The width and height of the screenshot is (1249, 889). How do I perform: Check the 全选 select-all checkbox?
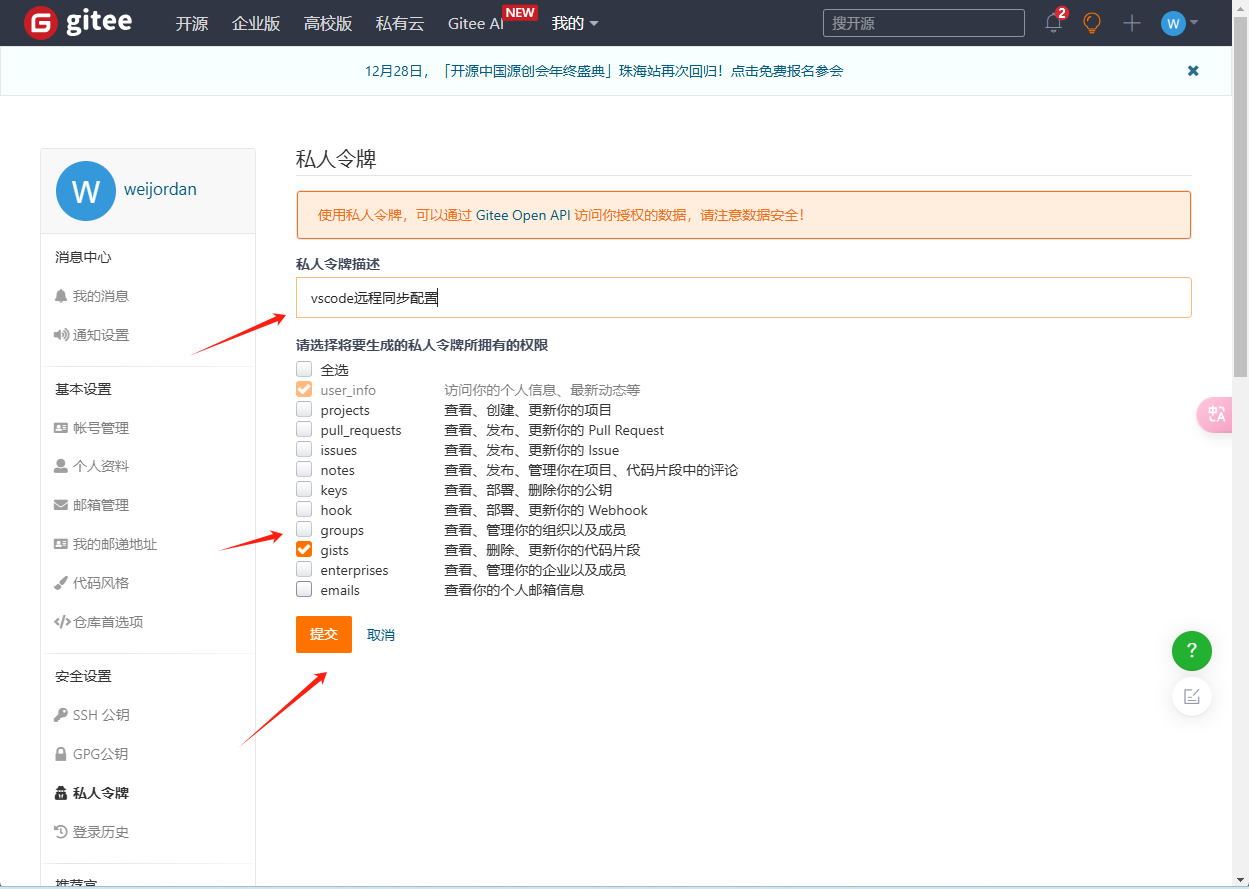(x=304, y=369)
